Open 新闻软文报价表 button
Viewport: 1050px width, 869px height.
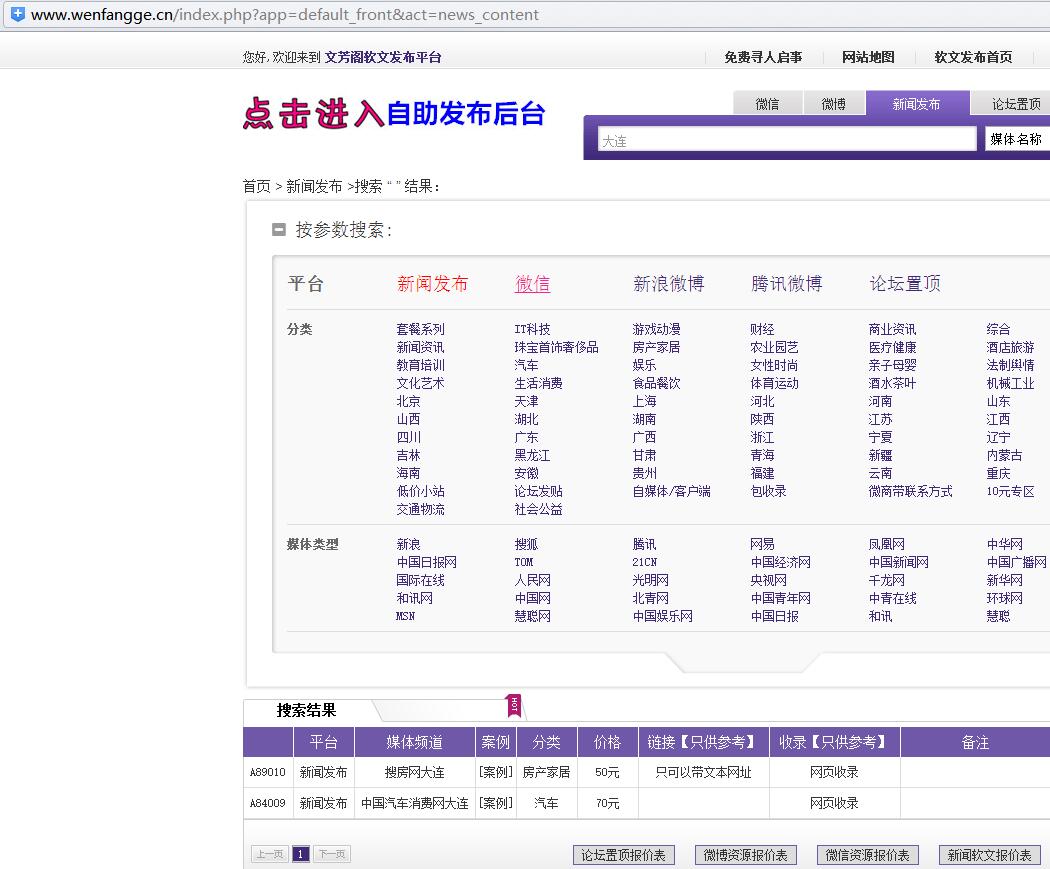tap(990, 855)
